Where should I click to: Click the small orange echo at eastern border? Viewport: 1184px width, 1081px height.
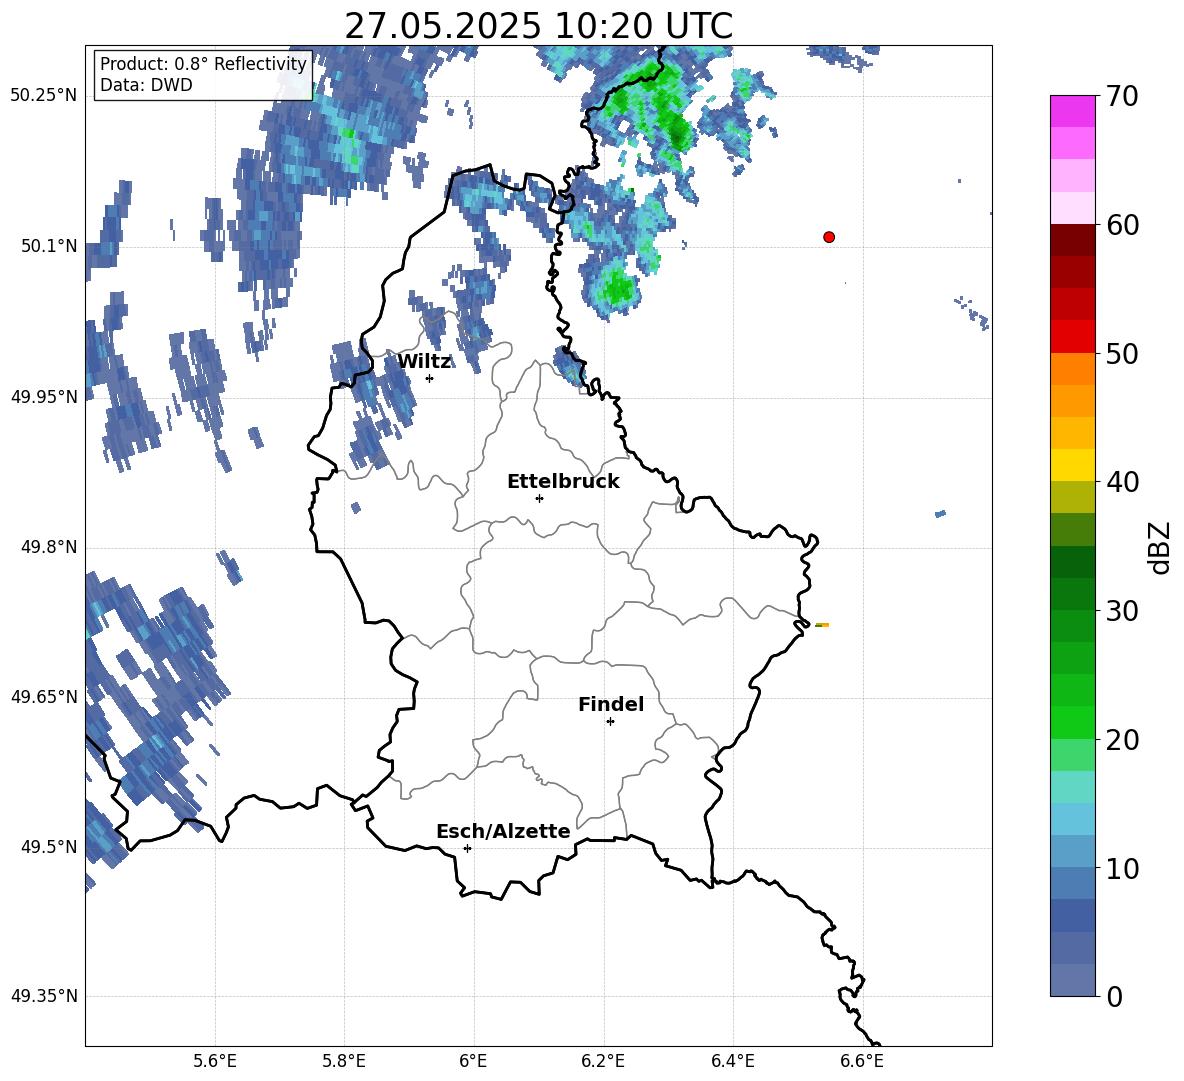point(822,625)
